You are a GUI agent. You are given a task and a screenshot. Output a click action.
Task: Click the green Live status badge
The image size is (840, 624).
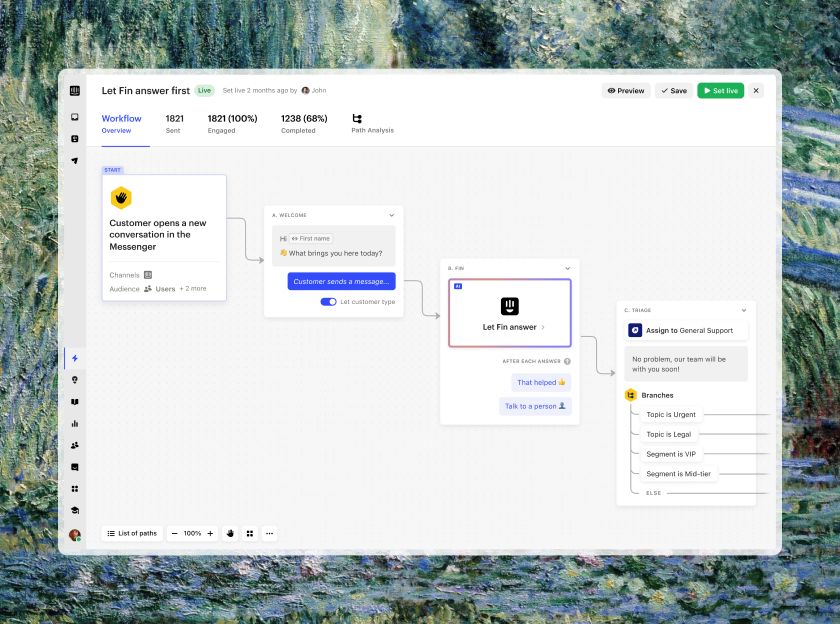[204, 91]
